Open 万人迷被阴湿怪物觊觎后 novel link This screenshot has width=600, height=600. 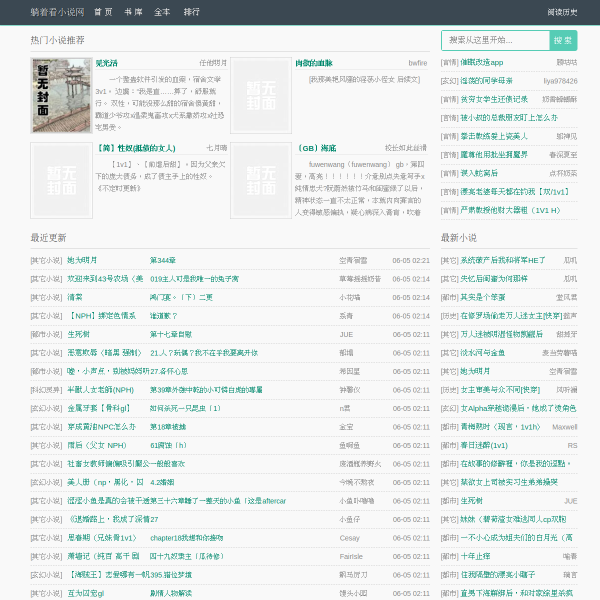(x=502, y=334)
